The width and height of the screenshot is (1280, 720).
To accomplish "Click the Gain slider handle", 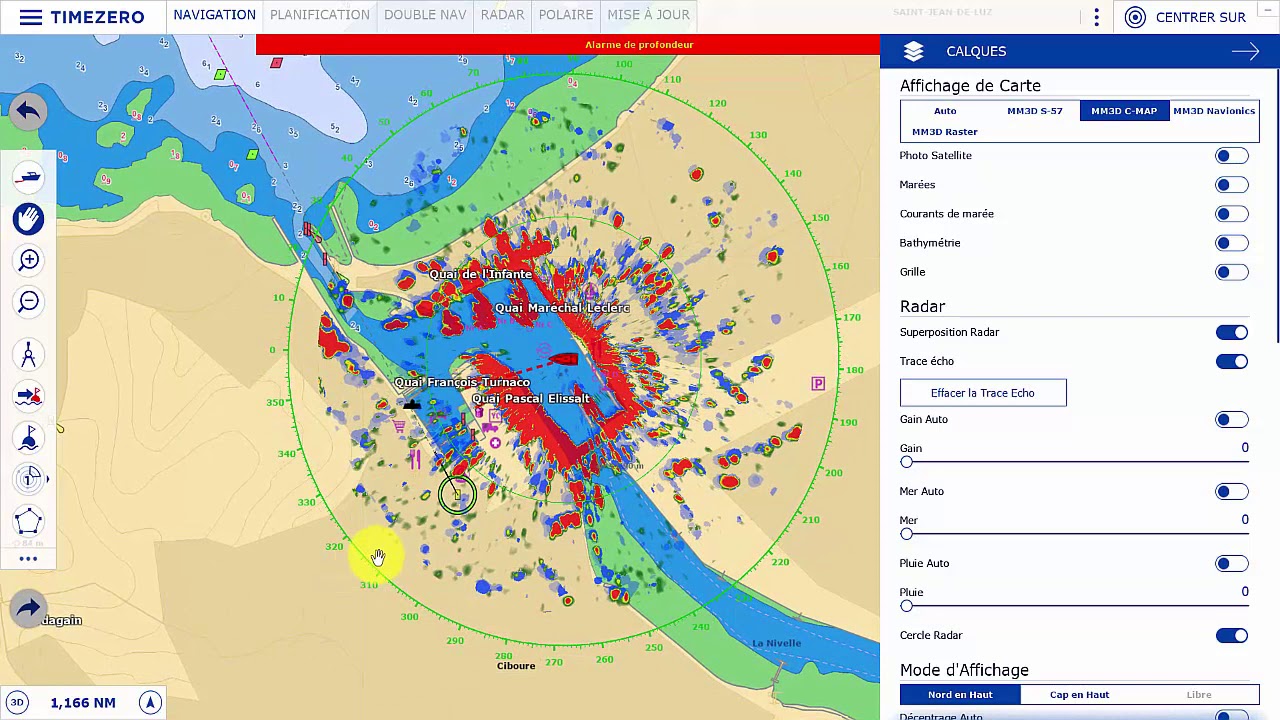I will (907, 462).
